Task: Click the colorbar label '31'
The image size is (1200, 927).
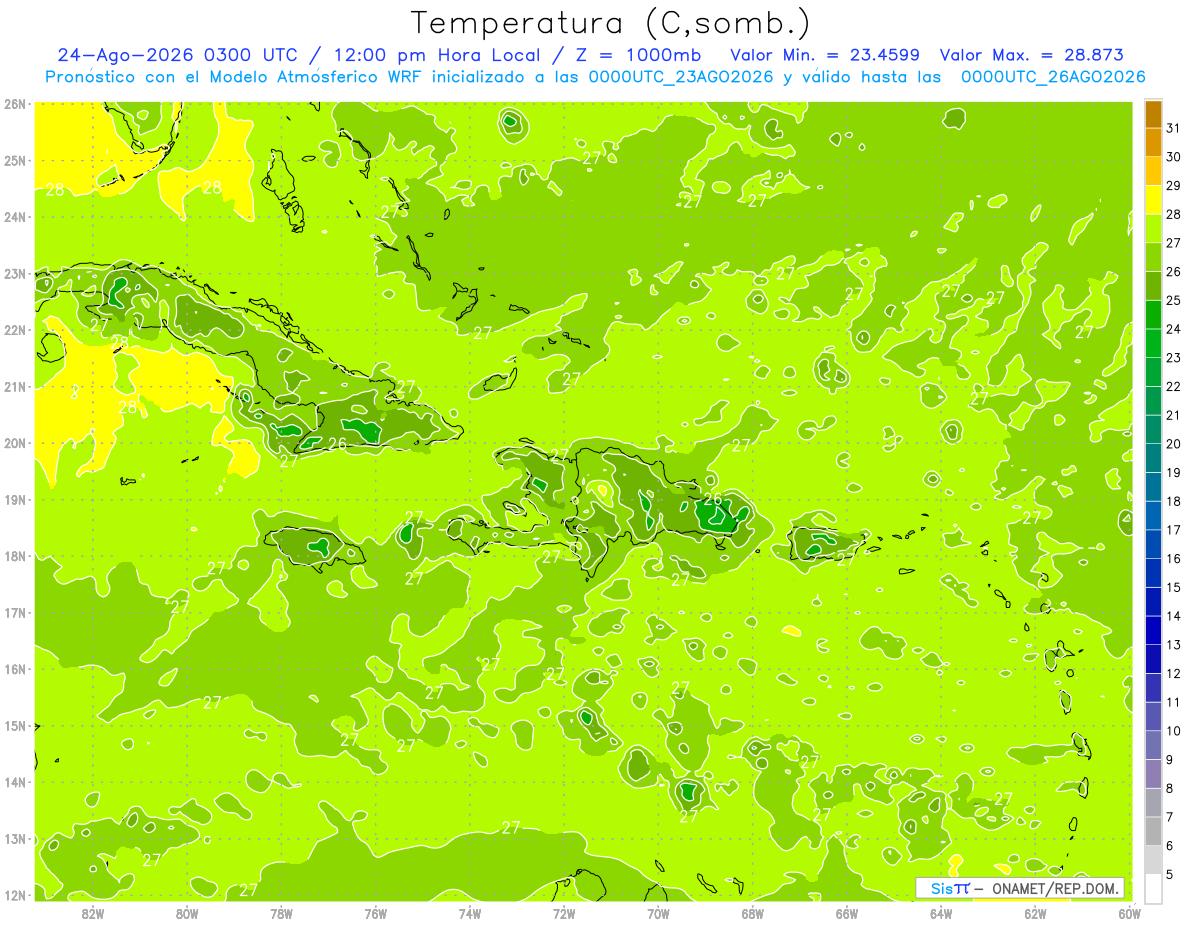Action: tap(1173, 128)
